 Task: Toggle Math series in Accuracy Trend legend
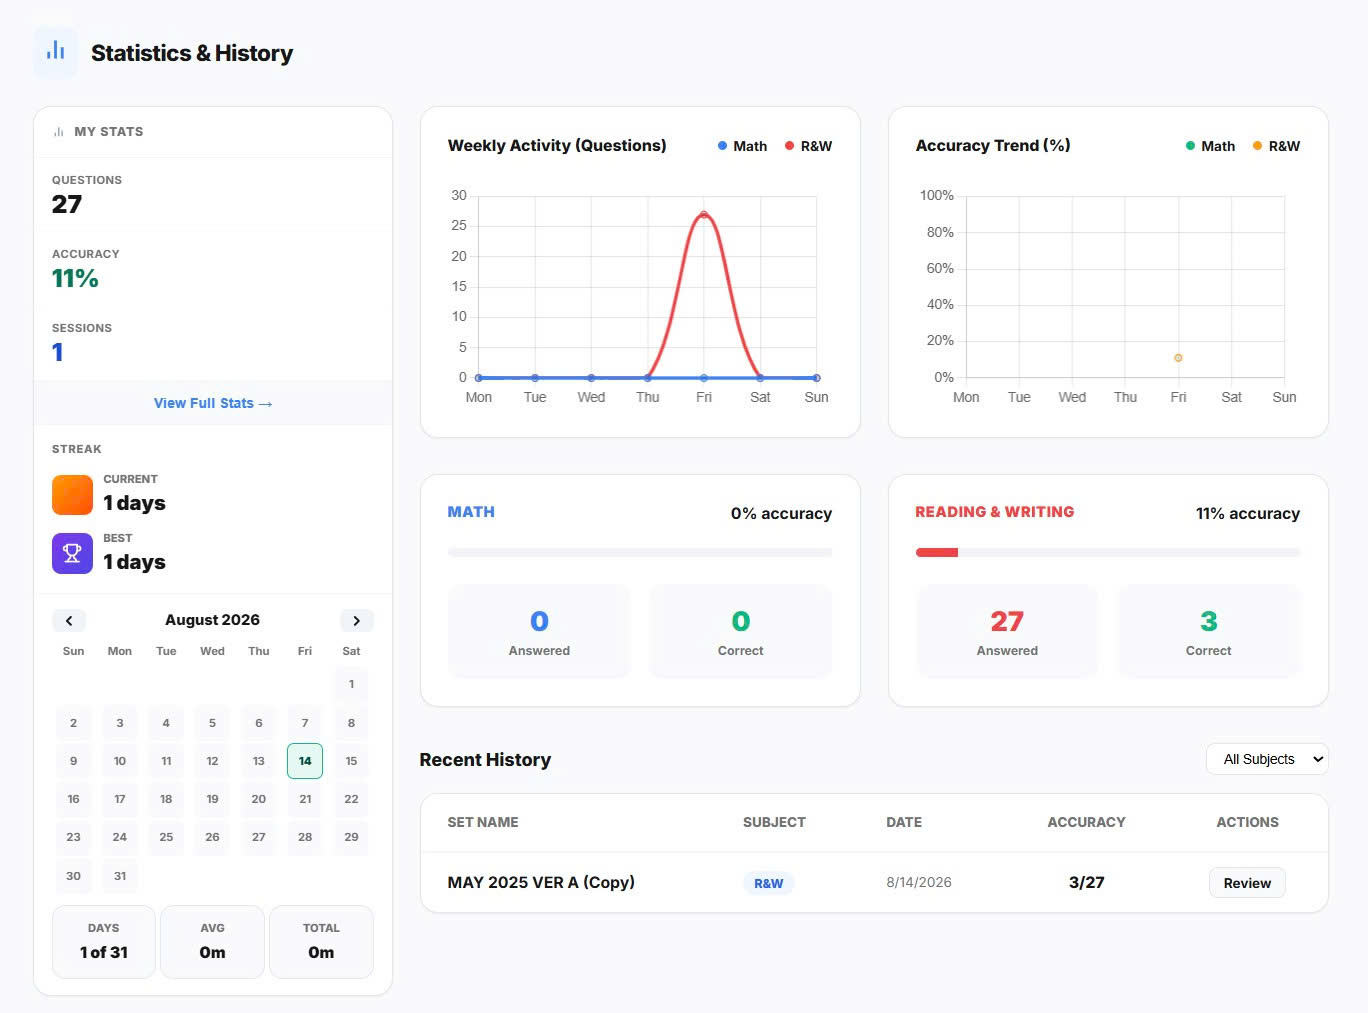tap(1210, 146)
